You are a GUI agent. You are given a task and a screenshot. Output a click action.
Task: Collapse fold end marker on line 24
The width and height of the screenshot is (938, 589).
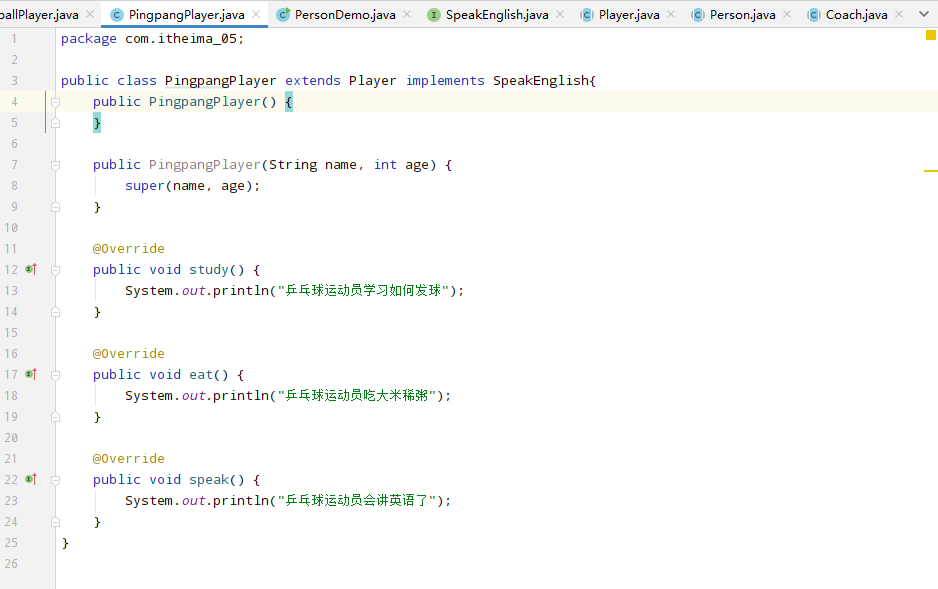click(56, 522)
